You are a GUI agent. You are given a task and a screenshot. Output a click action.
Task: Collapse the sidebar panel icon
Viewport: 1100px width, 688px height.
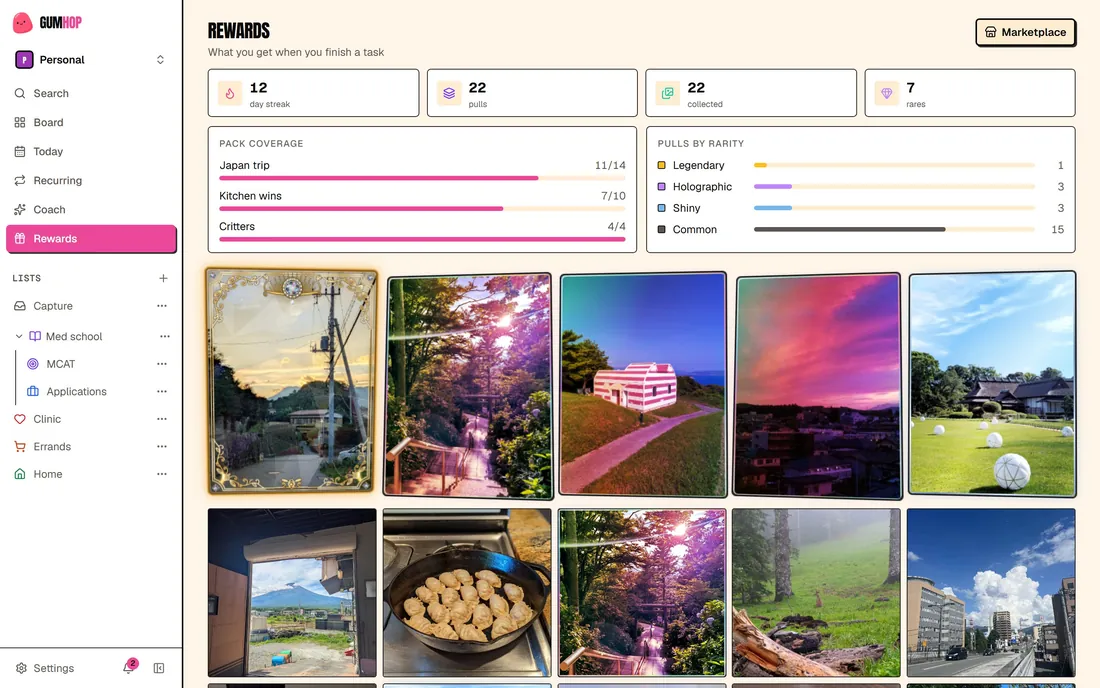[159, 668]
